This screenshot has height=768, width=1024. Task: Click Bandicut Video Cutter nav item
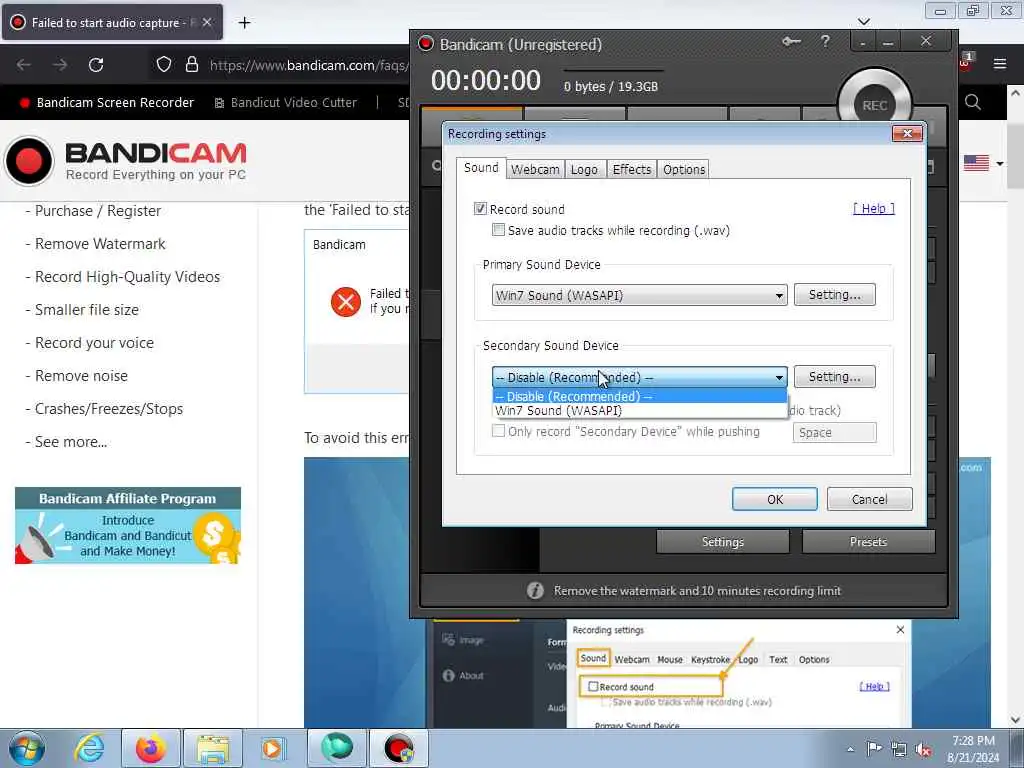286,103
